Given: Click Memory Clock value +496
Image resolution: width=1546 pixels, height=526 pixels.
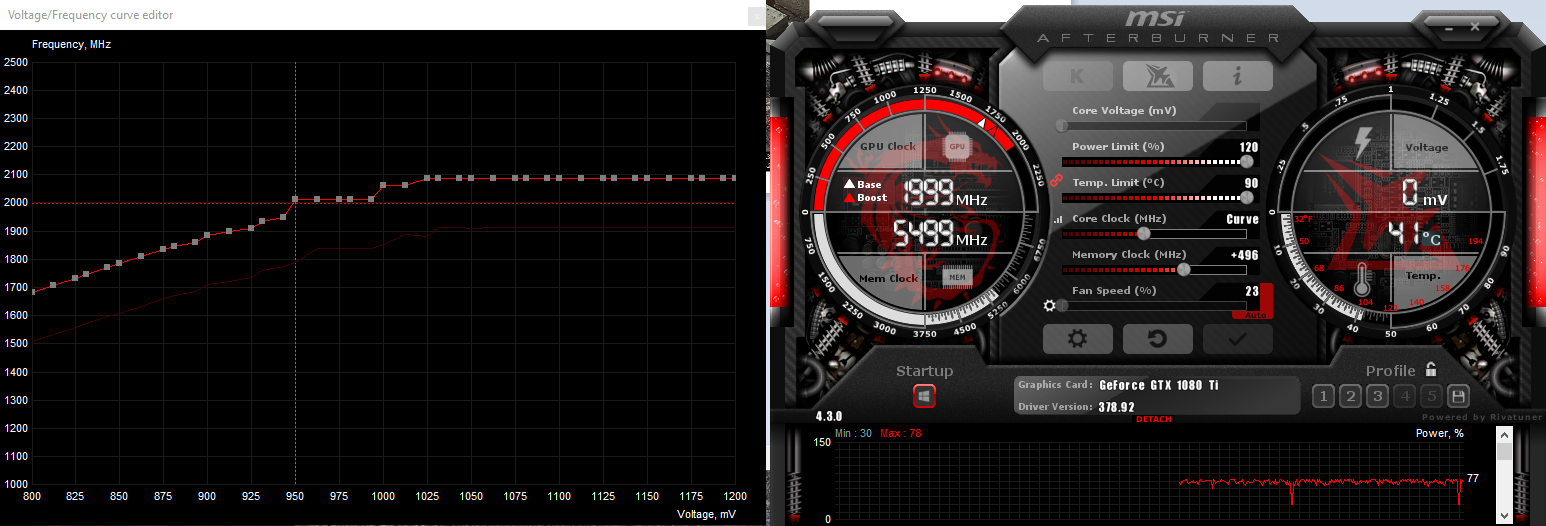Looking at the screenshot, I should point(1244,255).
